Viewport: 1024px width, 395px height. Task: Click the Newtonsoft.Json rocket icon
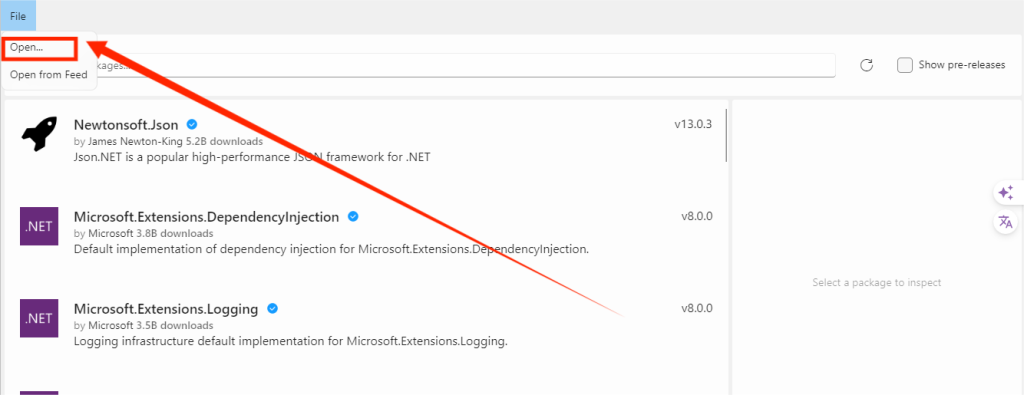click(x=39, y=134)
